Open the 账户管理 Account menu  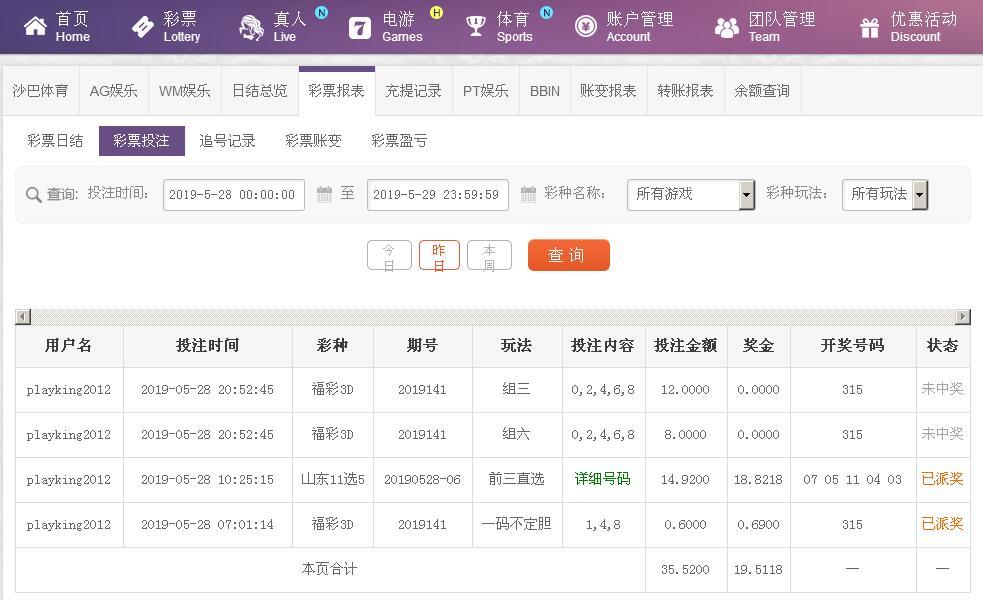click(624, 27)
